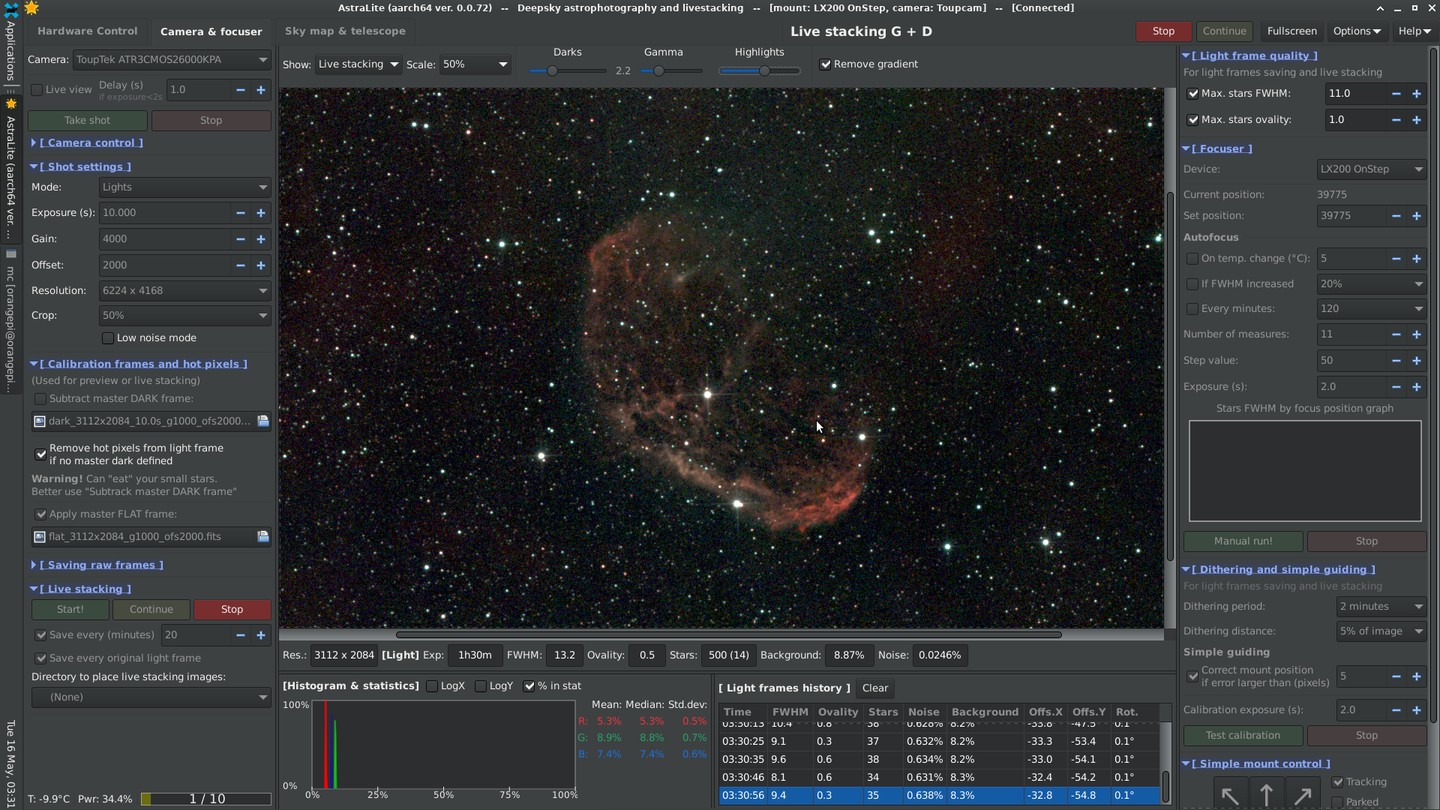1440x810 pixels.
Task: Decrease Gain value with minus button
Action: (x=240, y=239)
